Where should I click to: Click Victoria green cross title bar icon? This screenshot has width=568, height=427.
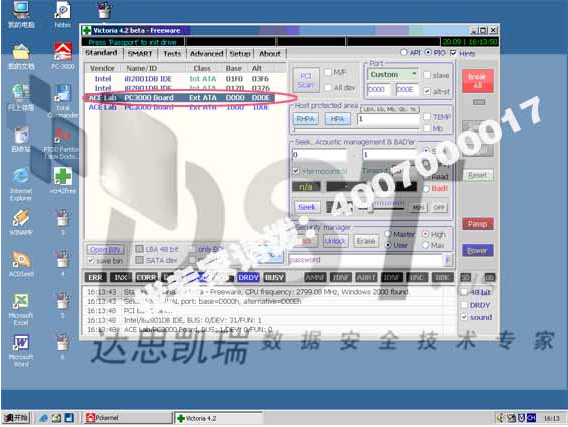87,30
